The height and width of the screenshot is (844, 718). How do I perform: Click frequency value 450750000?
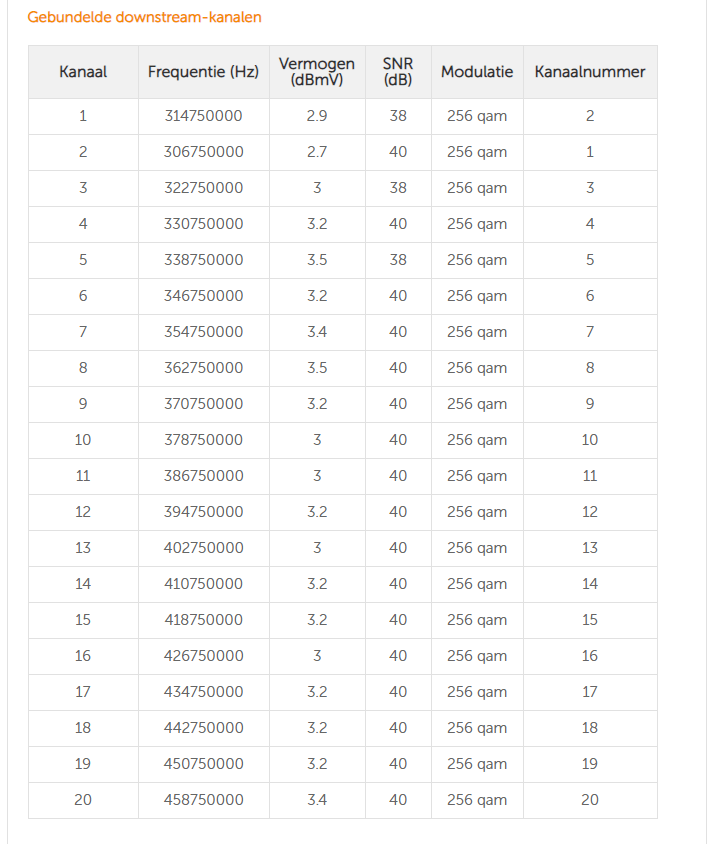(x=203, y=764)
